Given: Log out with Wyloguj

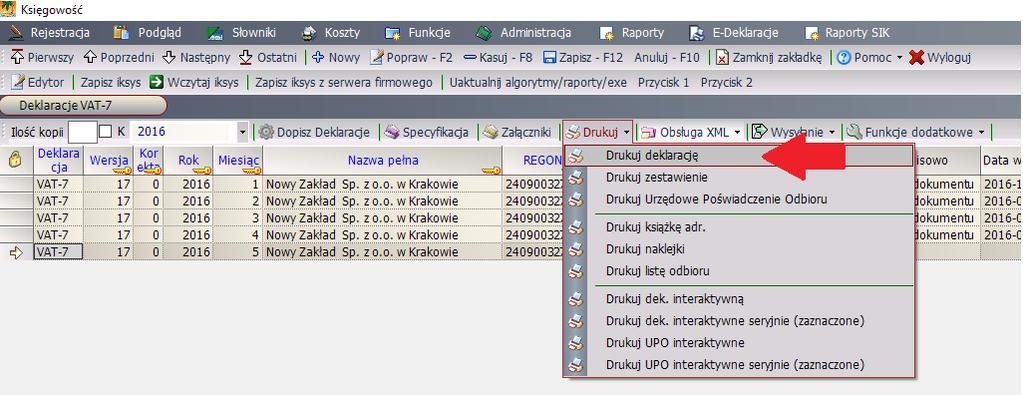Looking at the screenshot, I should pyautogui.click(x=940, y=57).
